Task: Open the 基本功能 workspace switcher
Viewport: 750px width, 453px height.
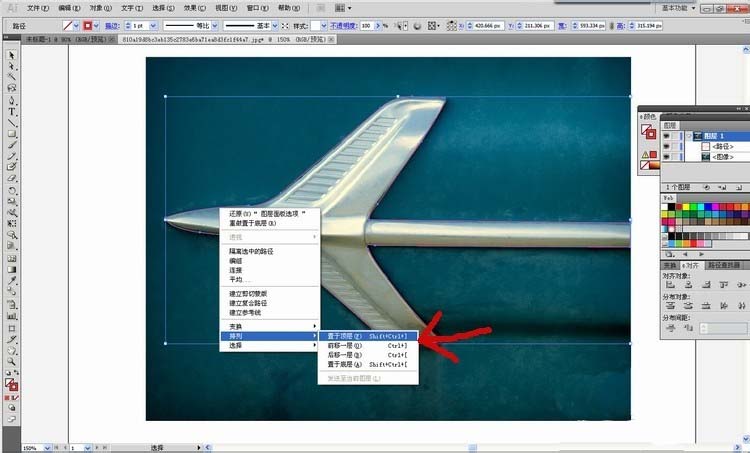Action: click(678, 8)
